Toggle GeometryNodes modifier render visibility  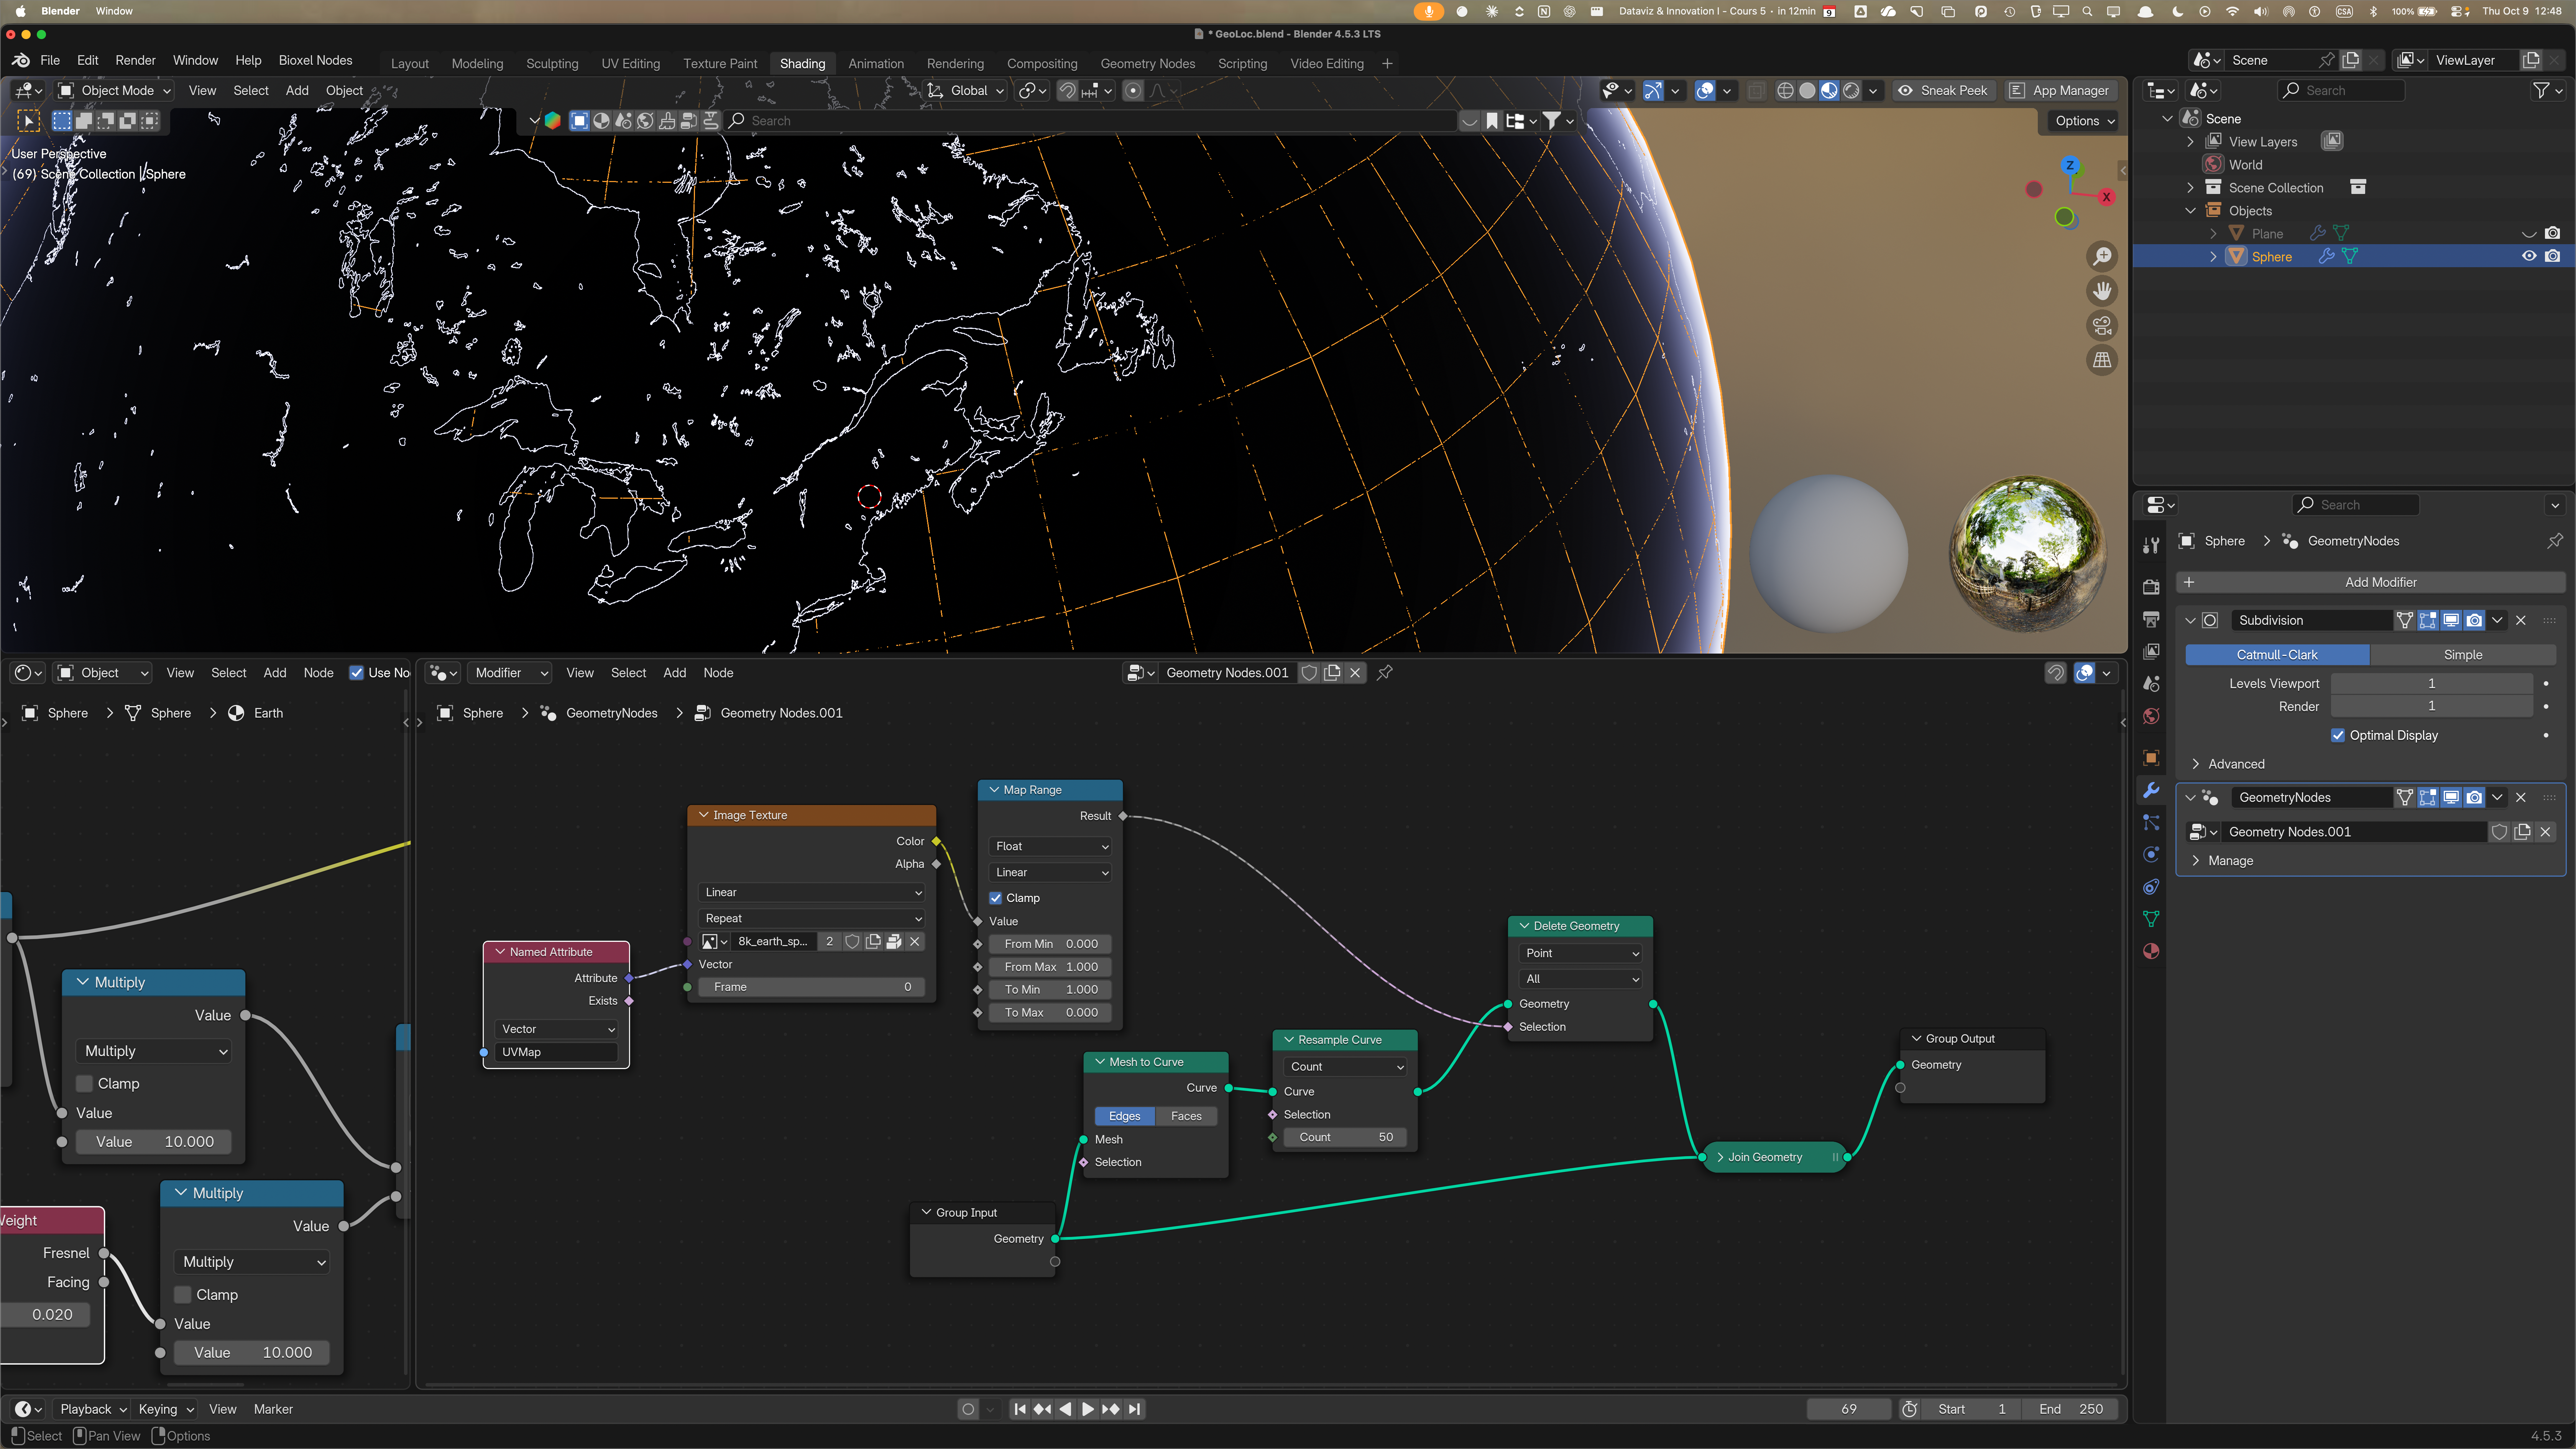pyautogui.click(x=2474, y=797)
